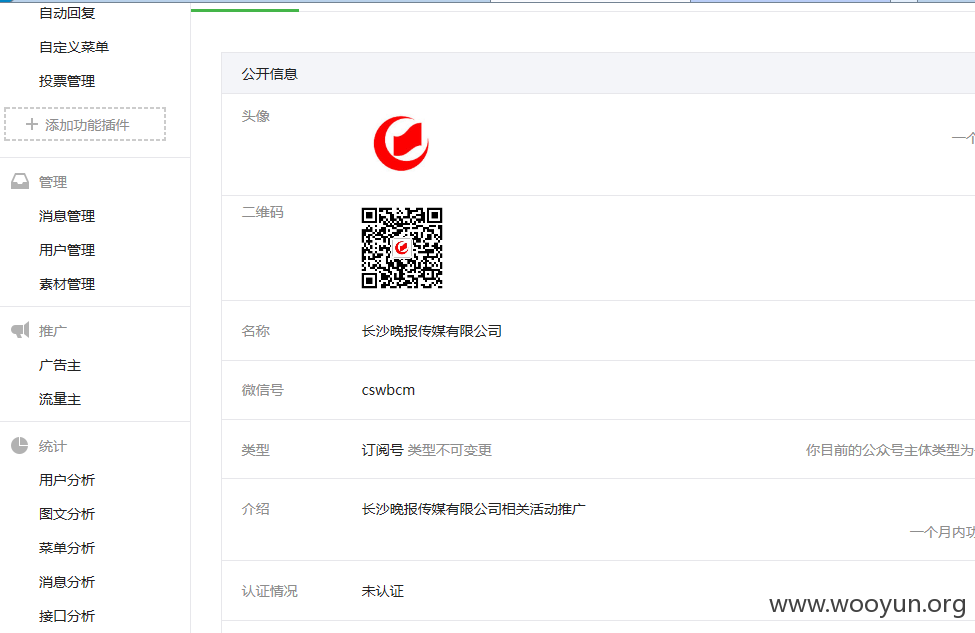Click the 统计 pie chart icon
975x633 pixels.
click(x=20, y=445)
